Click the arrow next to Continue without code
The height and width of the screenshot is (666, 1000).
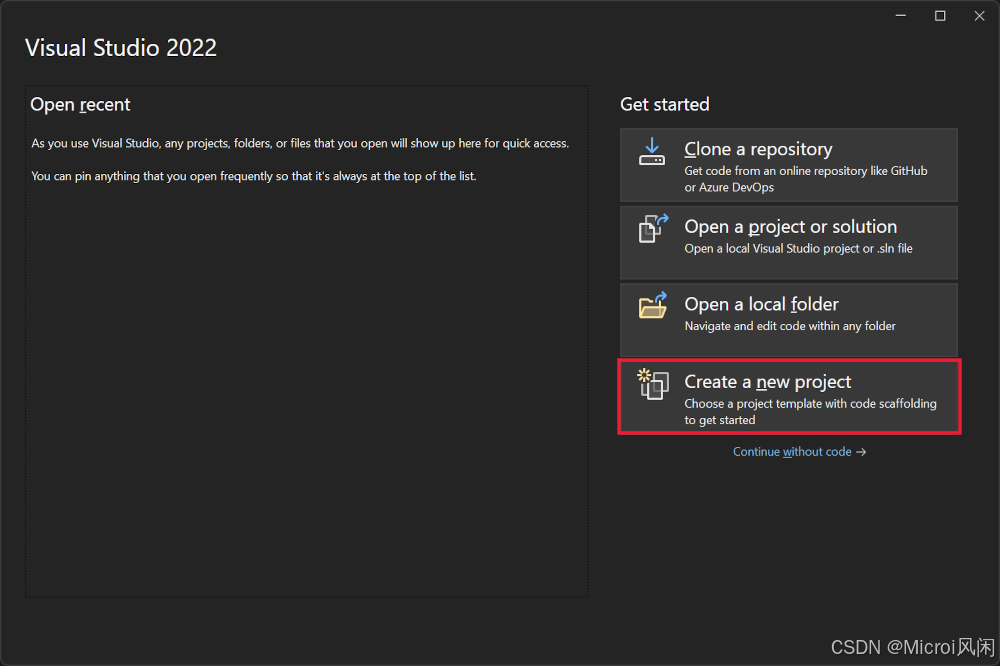coord(861,452)
